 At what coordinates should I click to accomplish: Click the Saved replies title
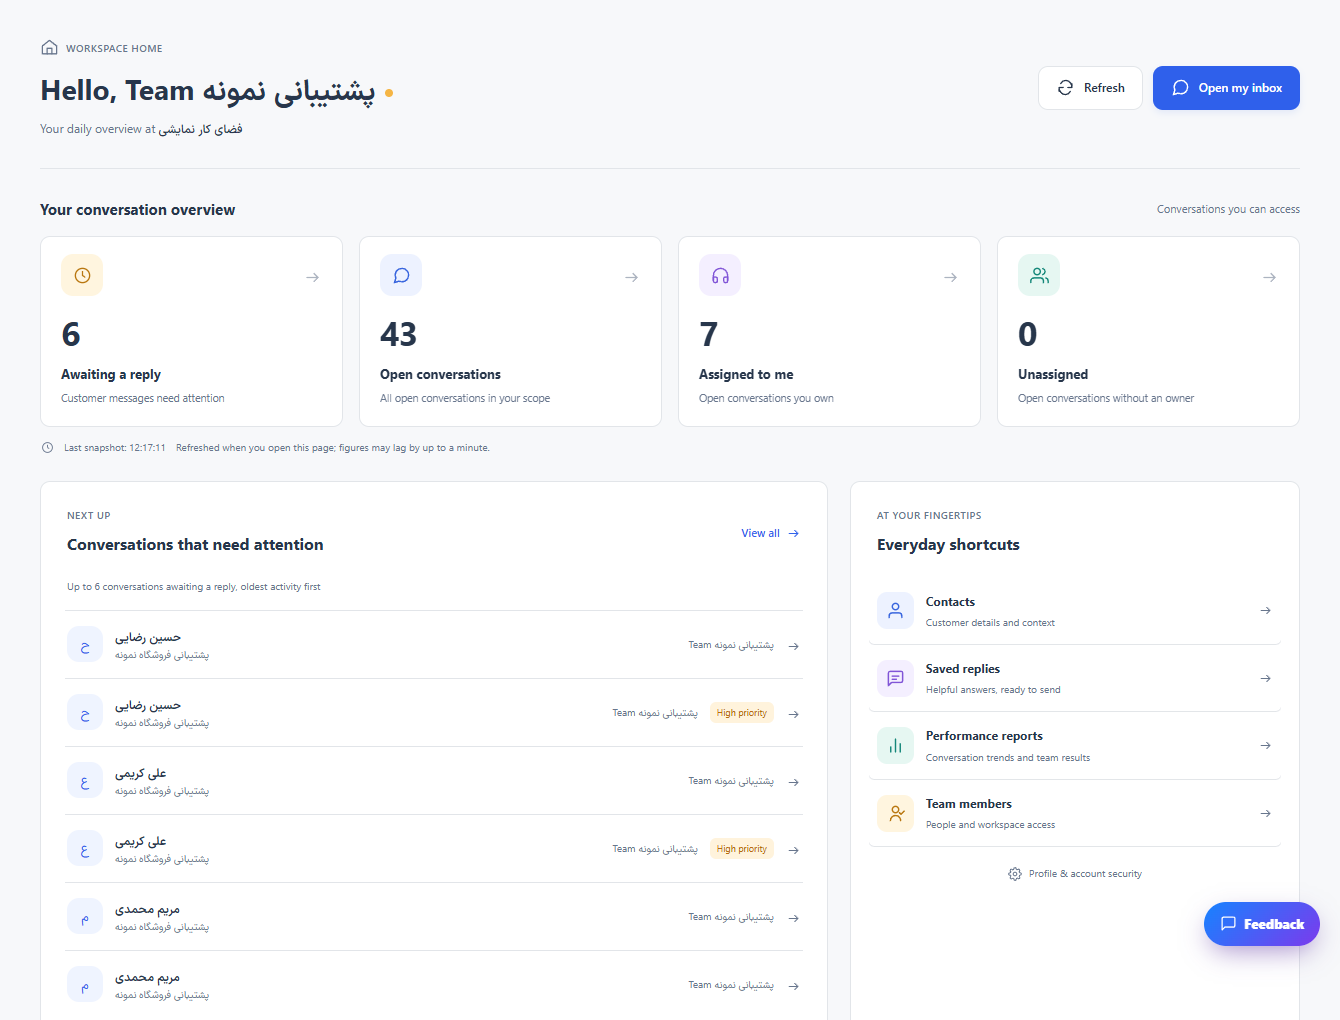pos(963,669)
